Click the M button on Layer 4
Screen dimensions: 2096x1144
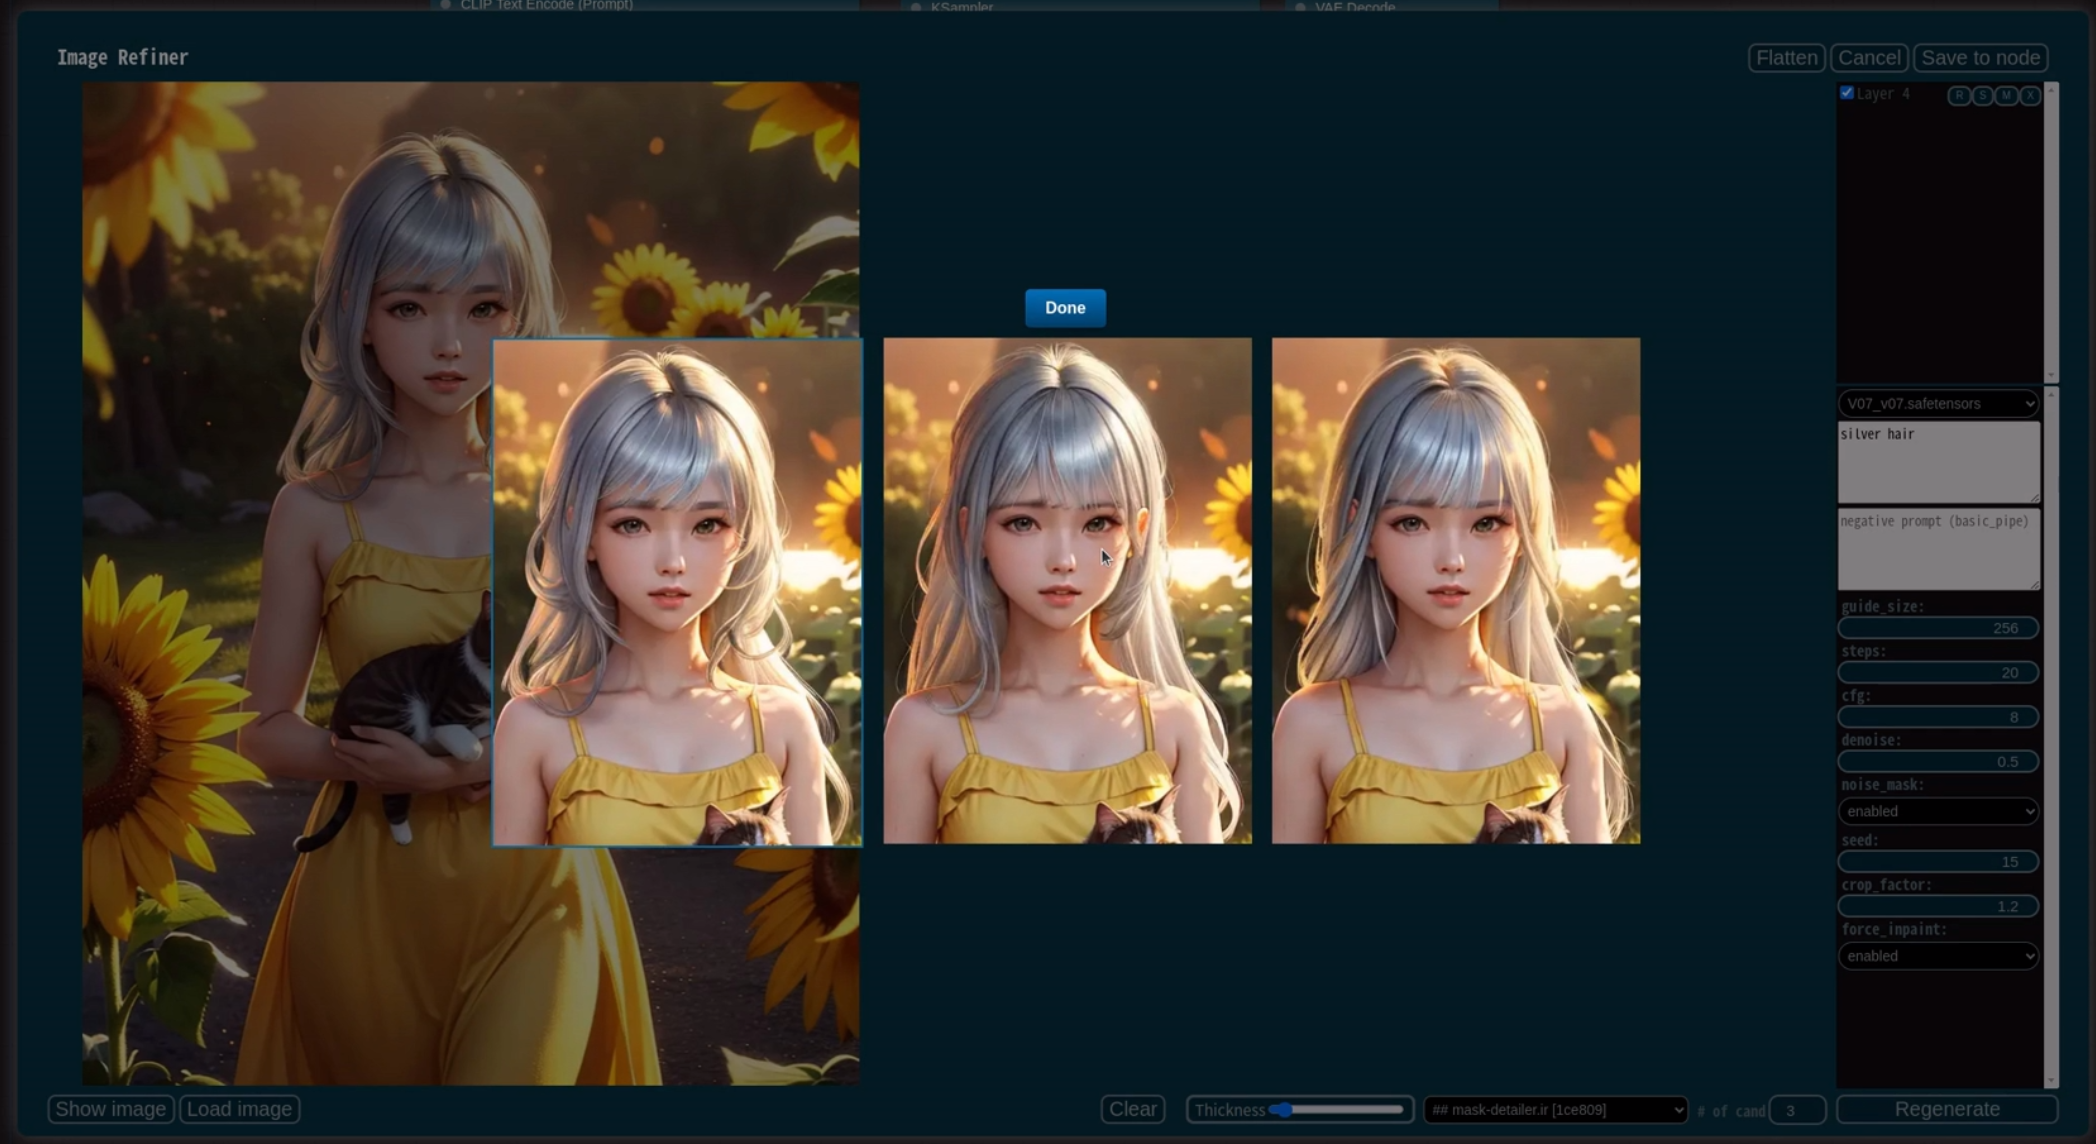pos(2006,95)
